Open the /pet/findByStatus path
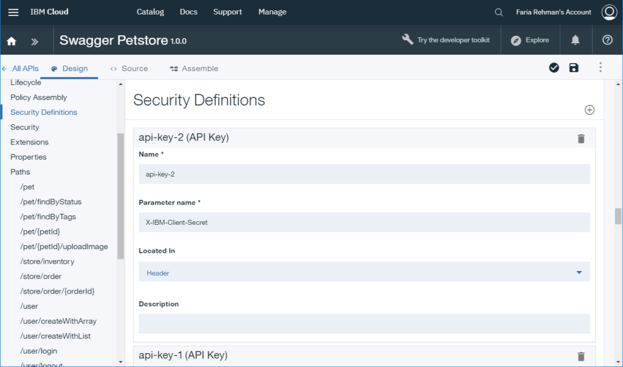The height and width of the screenshot is (367, 623). click(x=51, y=202)
